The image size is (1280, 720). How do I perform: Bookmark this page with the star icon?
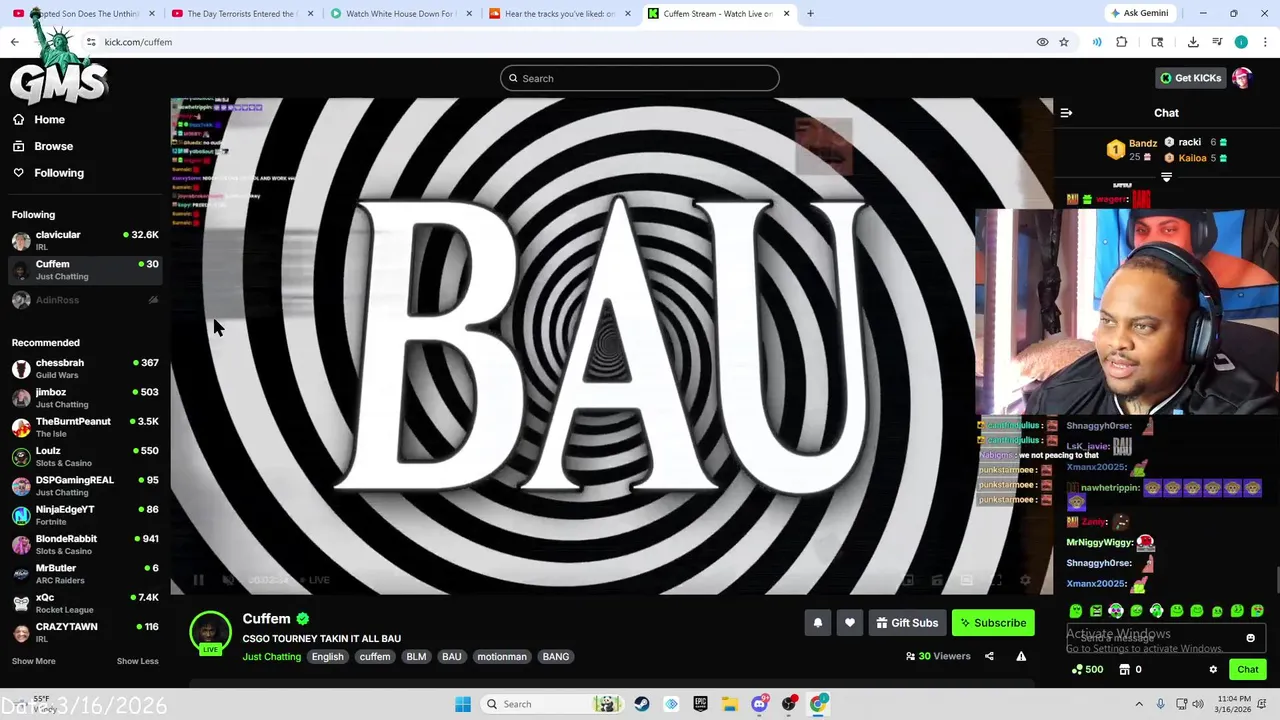1064,42
